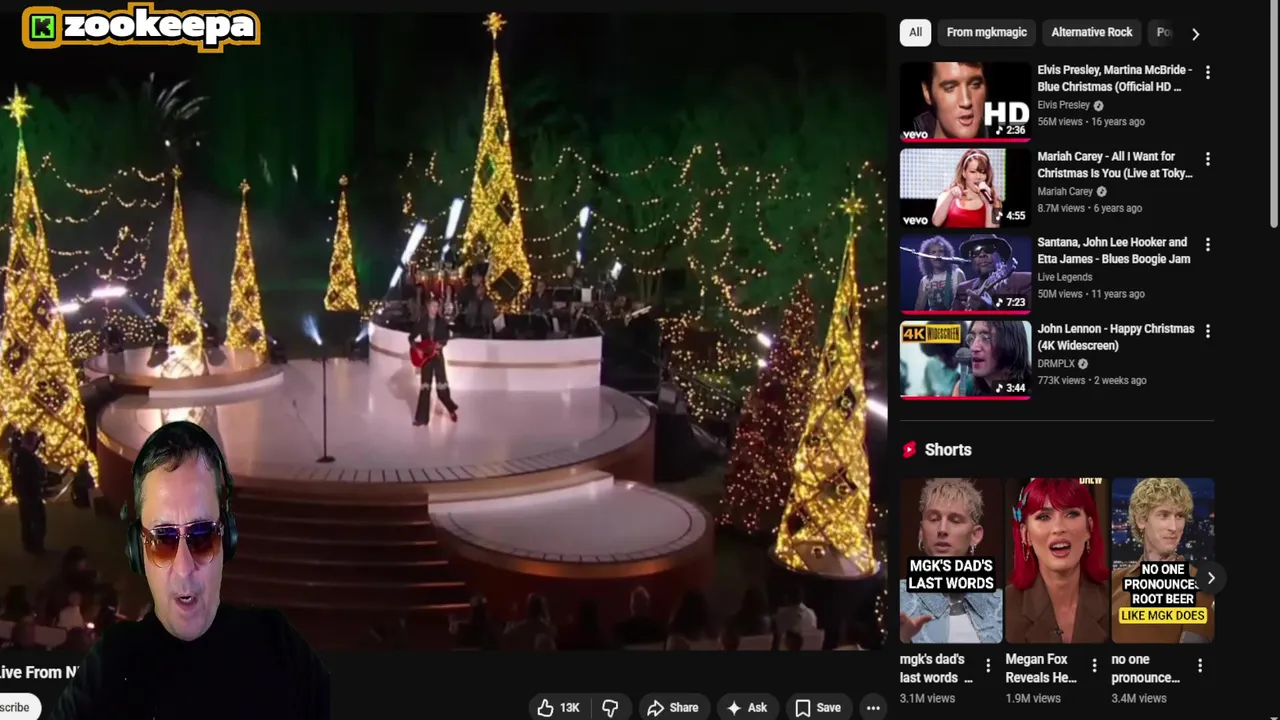
Task: Click the 'Megan Fox Reveals He...' short title
Action: pyautogui.click(x=1041, y=668)
